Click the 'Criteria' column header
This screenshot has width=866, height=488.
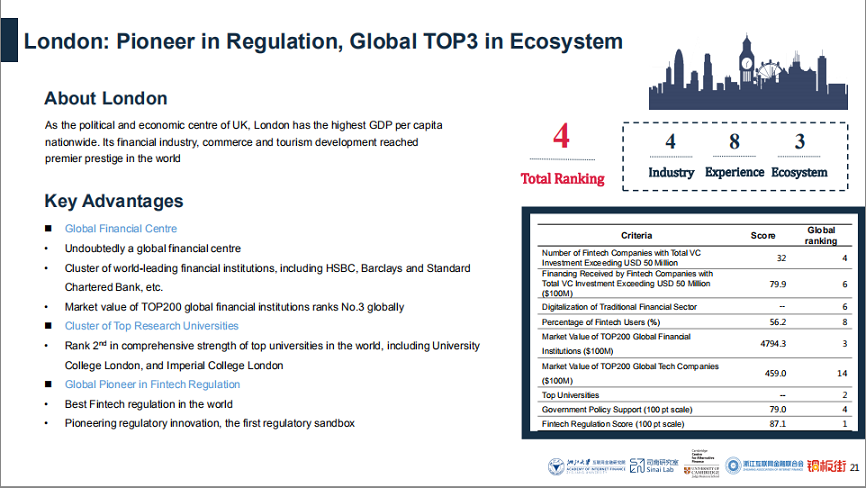[636, 236]
